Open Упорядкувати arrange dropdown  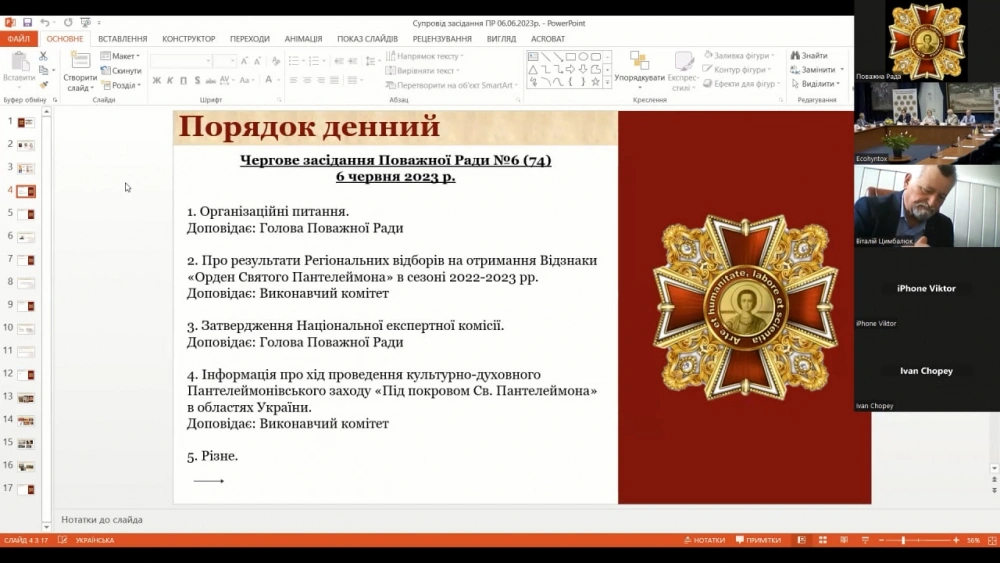[639, 70]
